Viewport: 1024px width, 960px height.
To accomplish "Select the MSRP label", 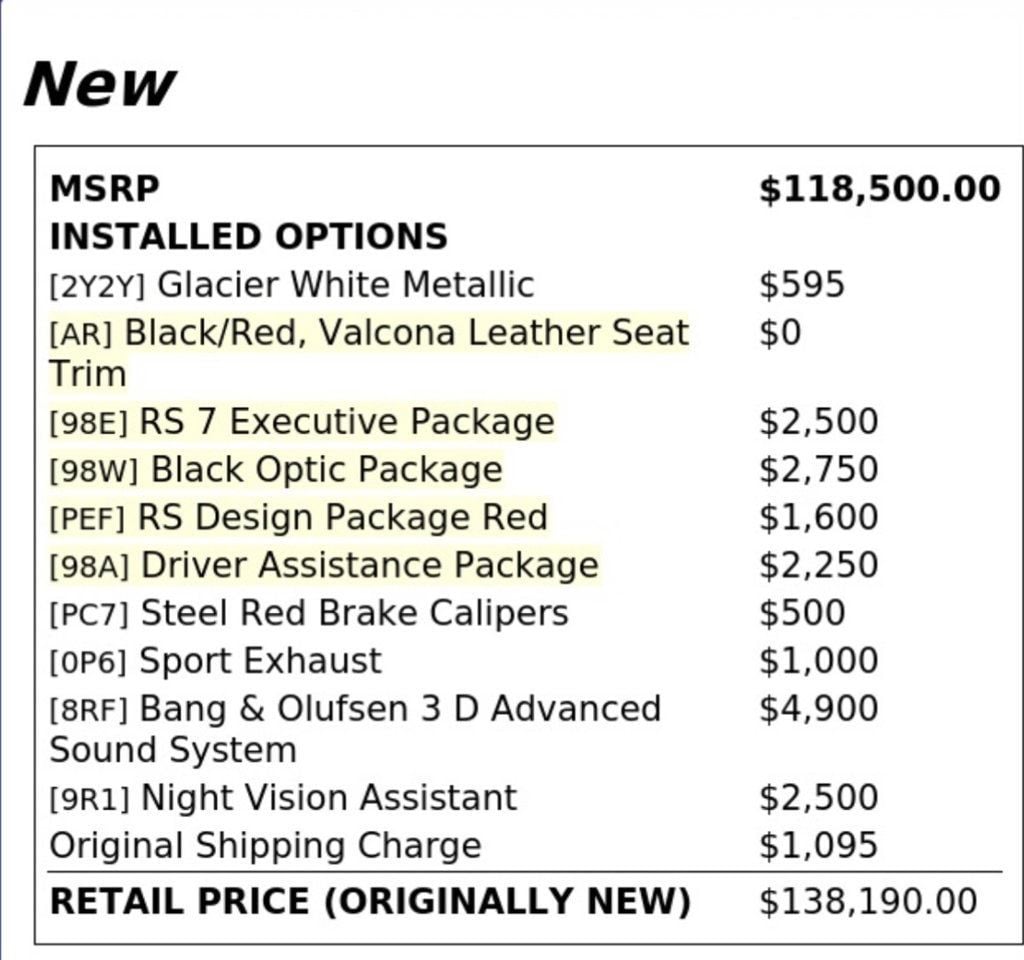I will click(104, 189).
